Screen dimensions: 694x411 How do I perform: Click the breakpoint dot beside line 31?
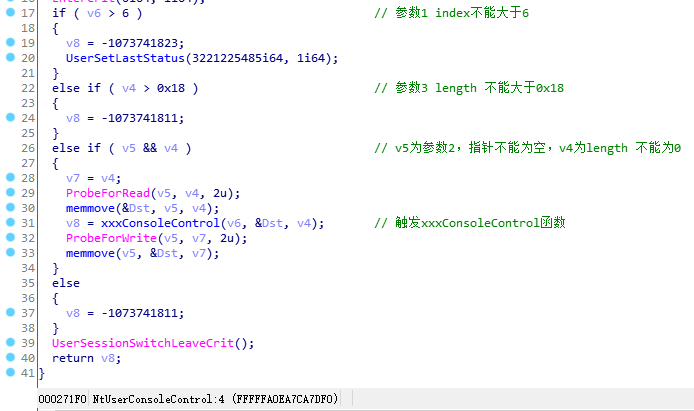11,222
